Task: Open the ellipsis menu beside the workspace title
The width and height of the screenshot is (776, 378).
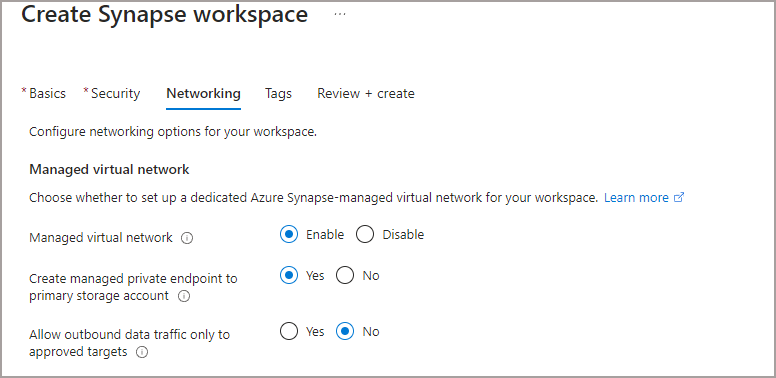Action: click(340, 14)
